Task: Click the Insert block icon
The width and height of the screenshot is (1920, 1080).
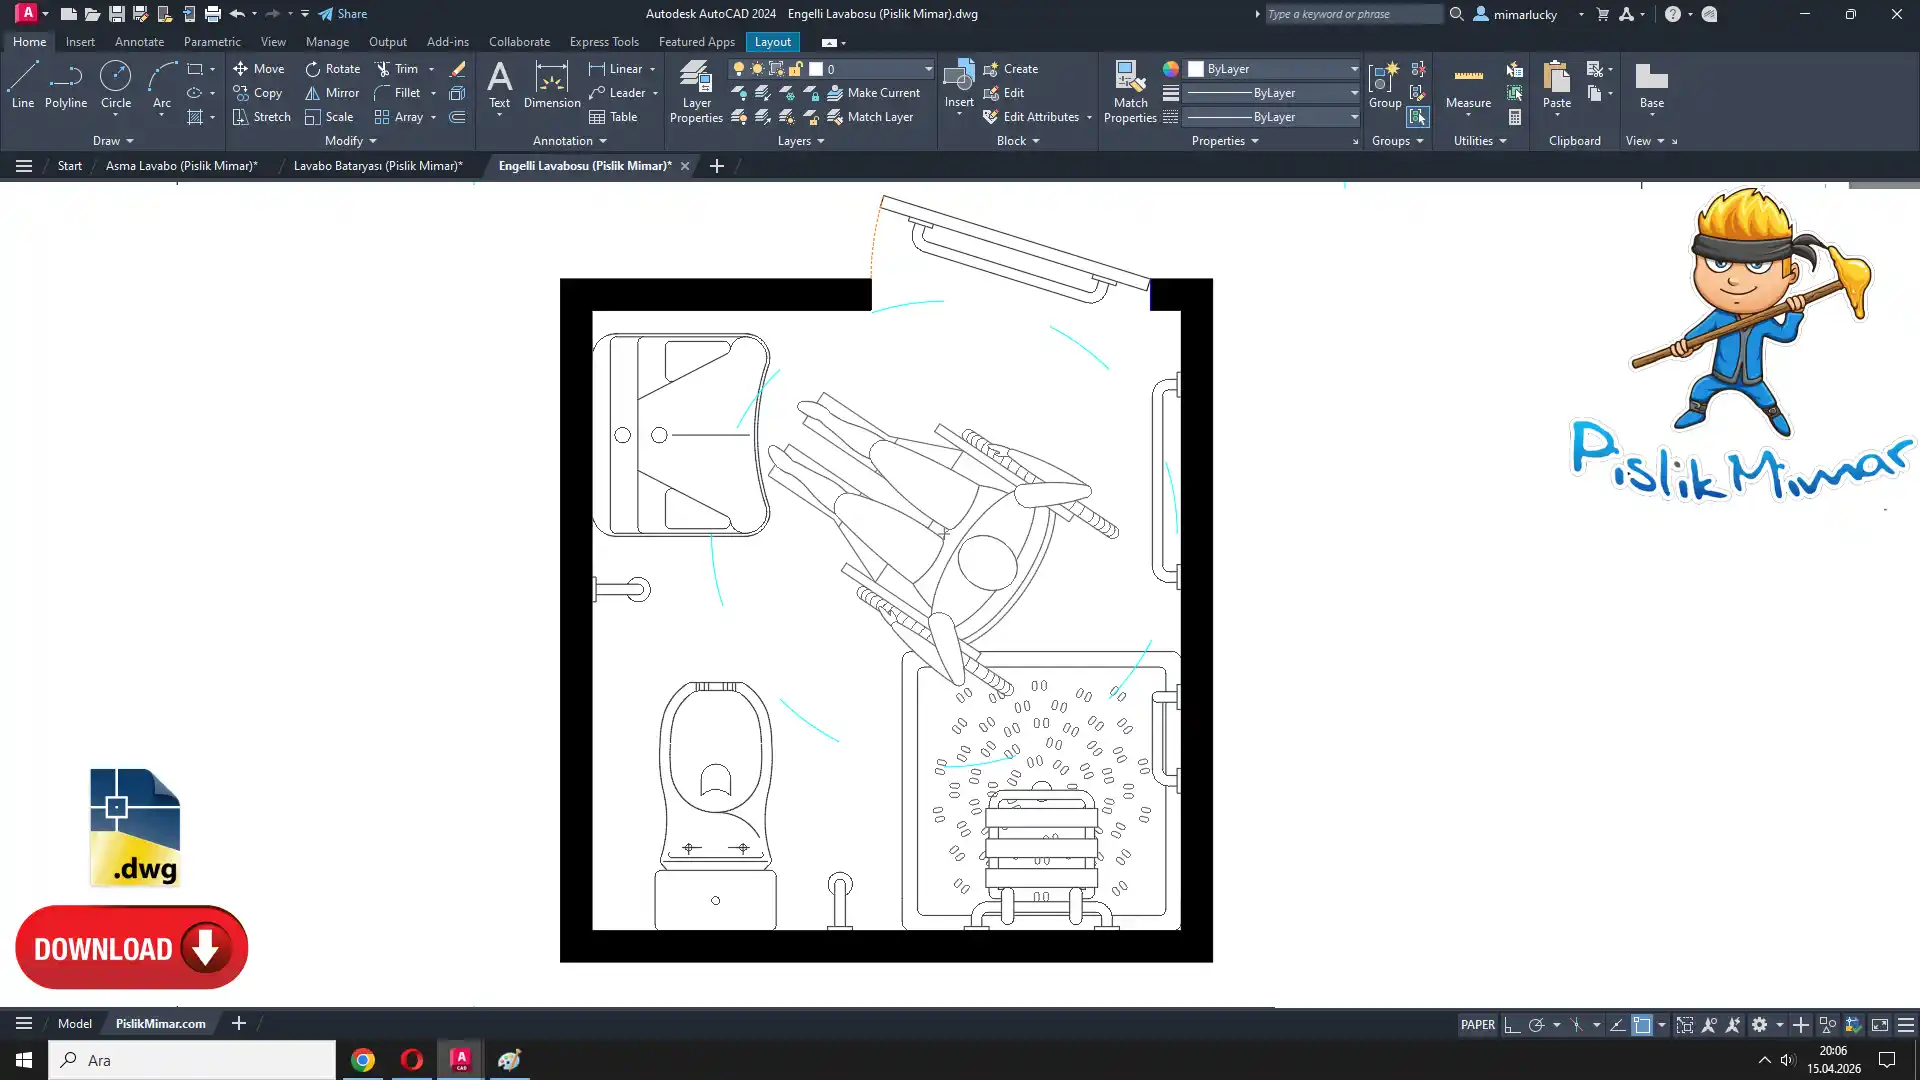Action: coord(958,79)
